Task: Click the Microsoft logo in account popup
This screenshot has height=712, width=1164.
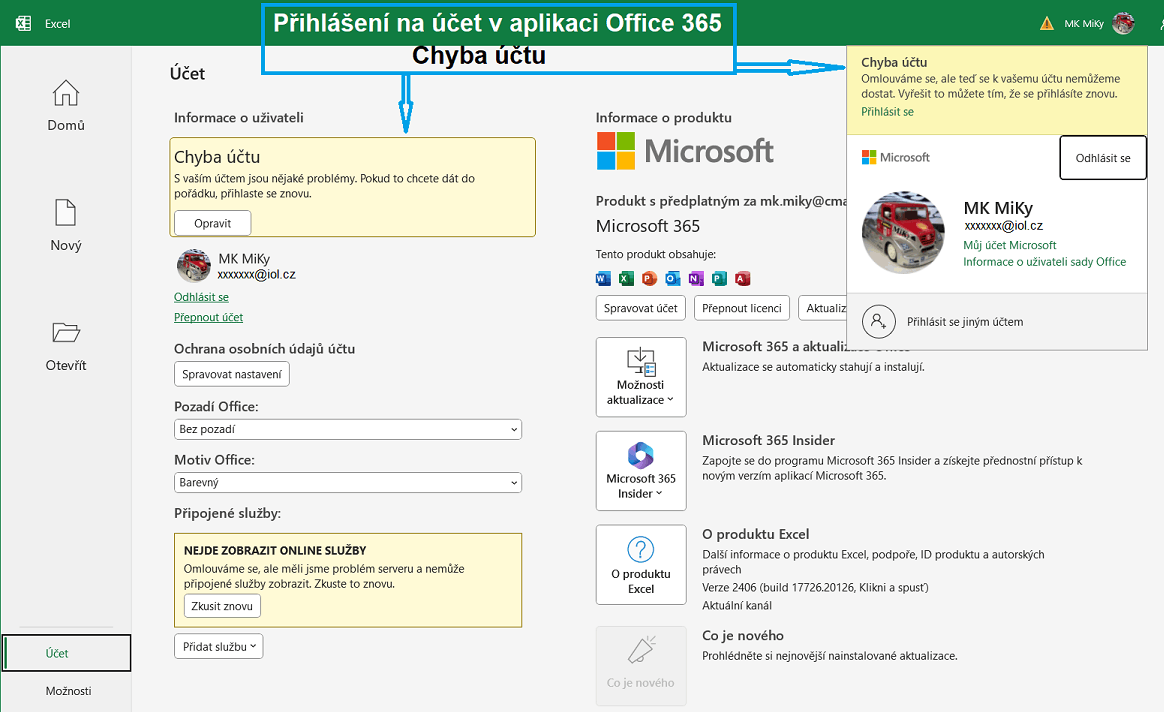Action: click(895, 157)
